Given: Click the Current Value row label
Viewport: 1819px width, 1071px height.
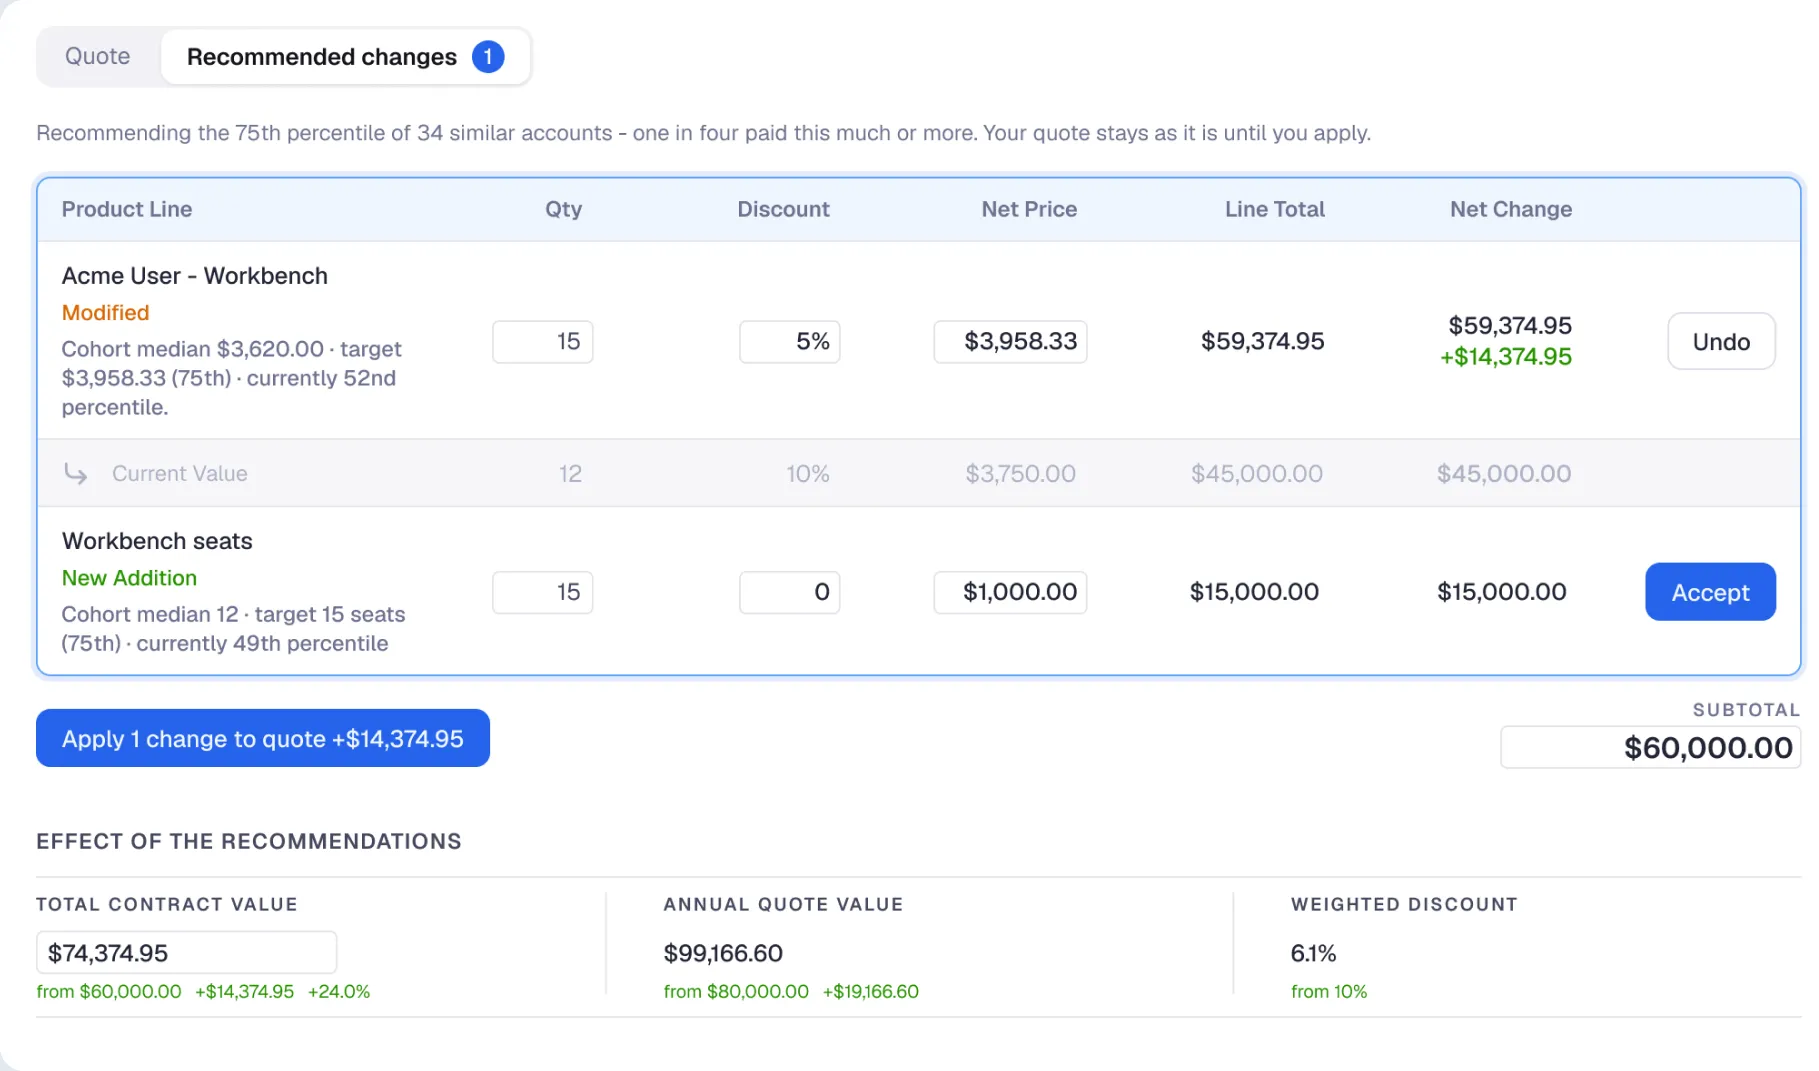Looking at the screenshot, I should coord(179,473).
